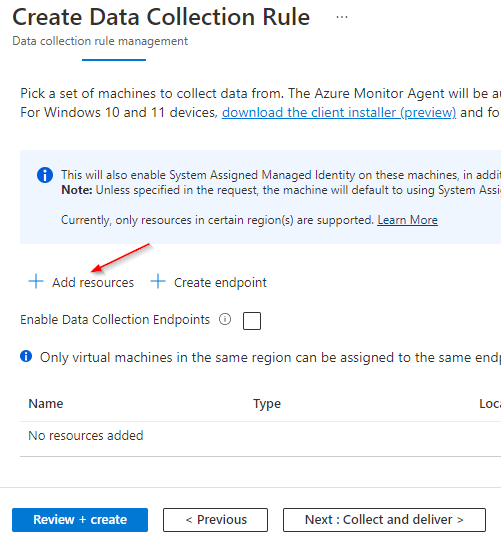Click the Data collection rule management subtitle
This screenshot has width=501, height=541.
click(100, 41)
